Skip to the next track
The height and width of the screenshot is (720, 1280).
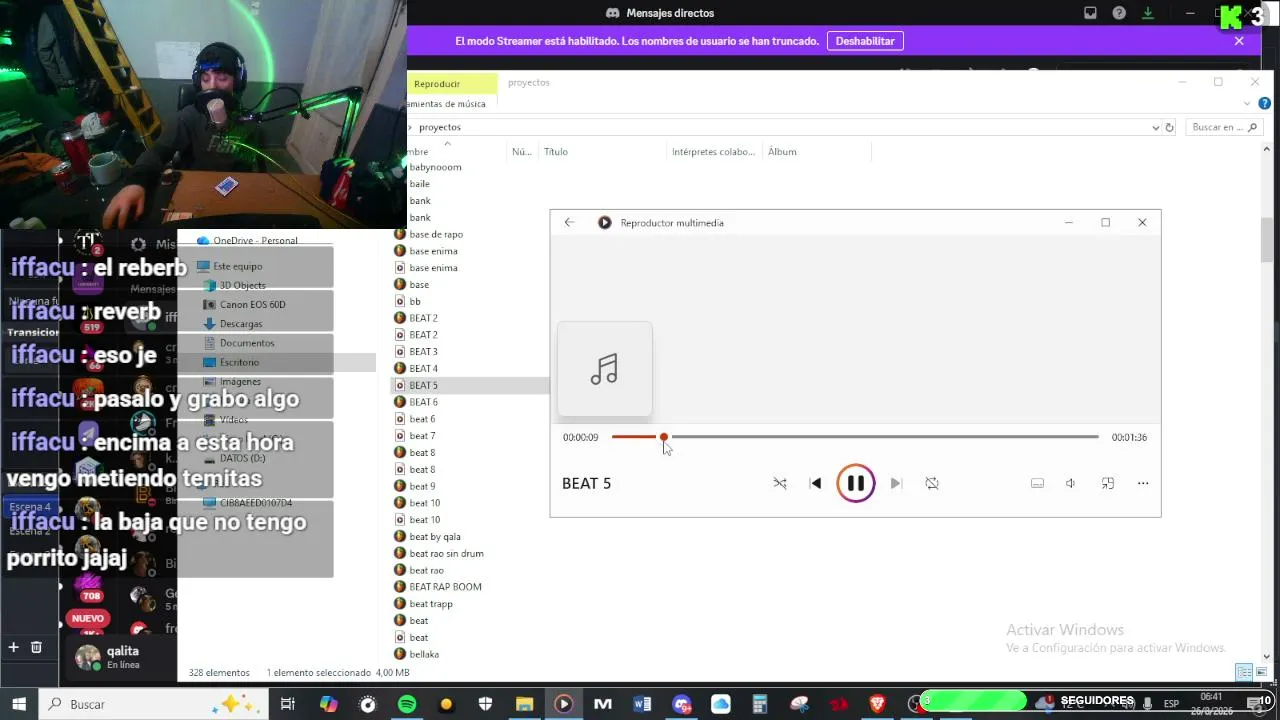click(x=896, y=483)
